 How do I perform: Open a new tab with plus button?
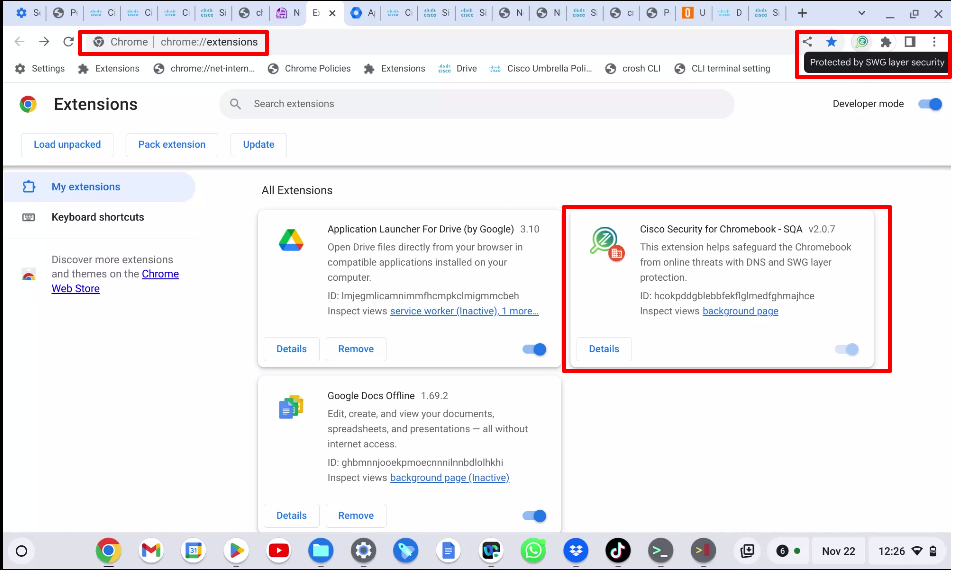click(803, 13)
